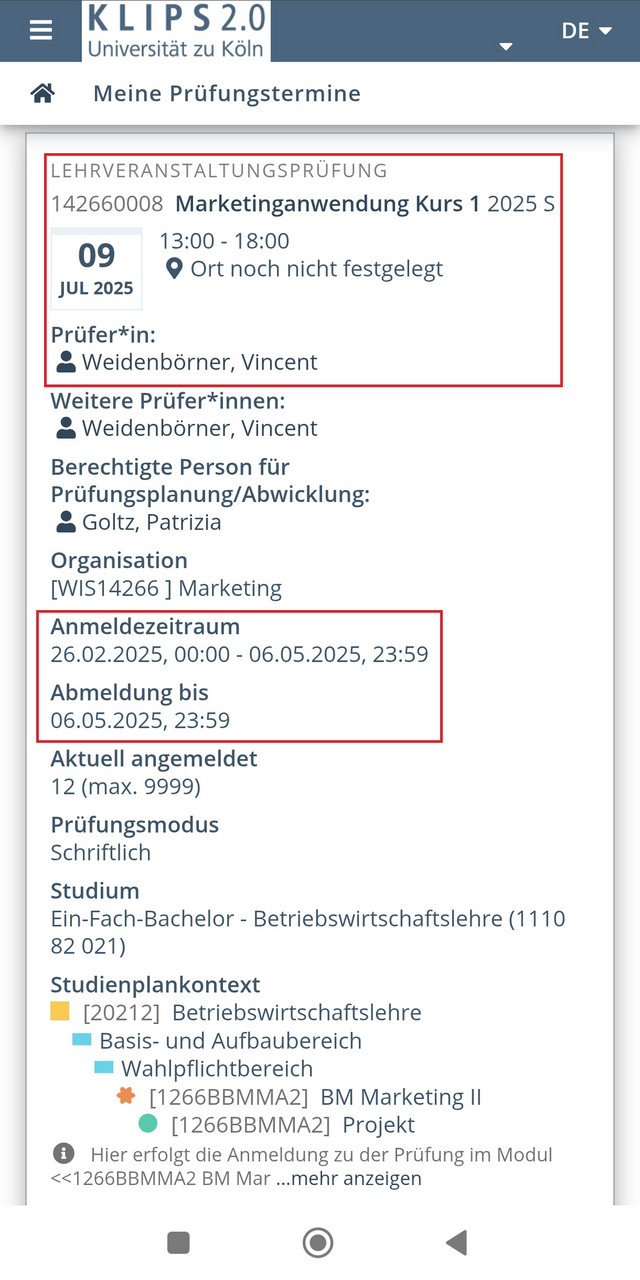This screenshot has width=640, height=1280.
Task: Open the user dropdown arrow in header
Action: pyautogui.click(x=506, y=46)
